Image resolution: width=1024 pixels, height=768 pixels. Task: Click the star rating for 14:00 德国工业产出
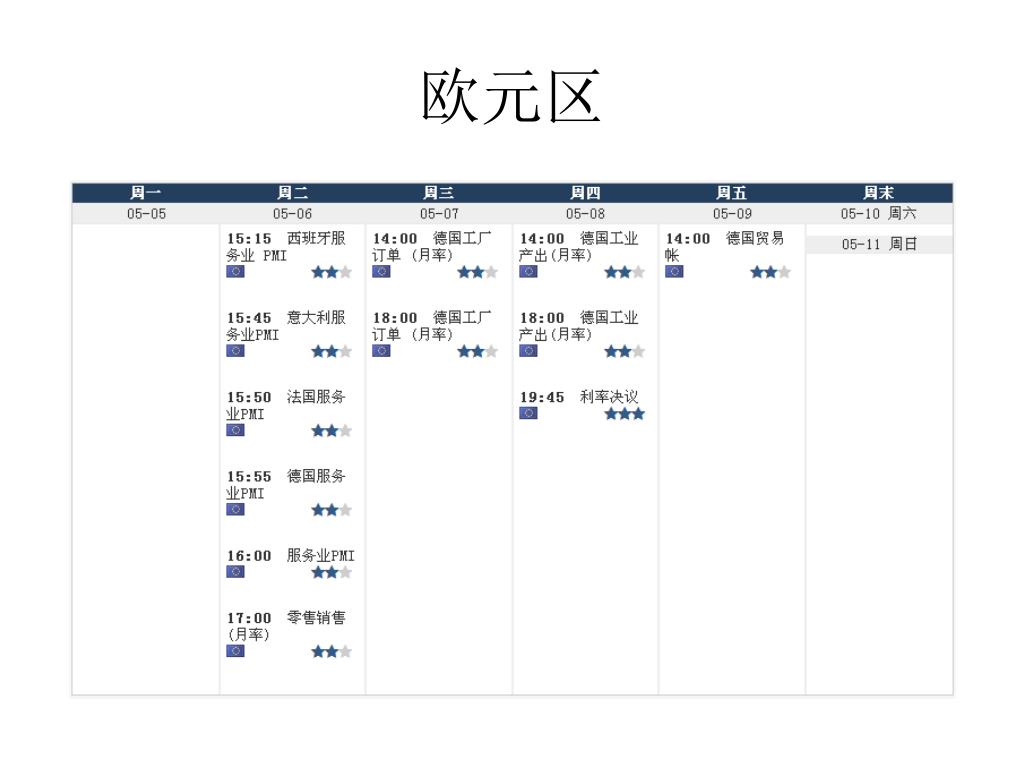[x=624, y=272]
